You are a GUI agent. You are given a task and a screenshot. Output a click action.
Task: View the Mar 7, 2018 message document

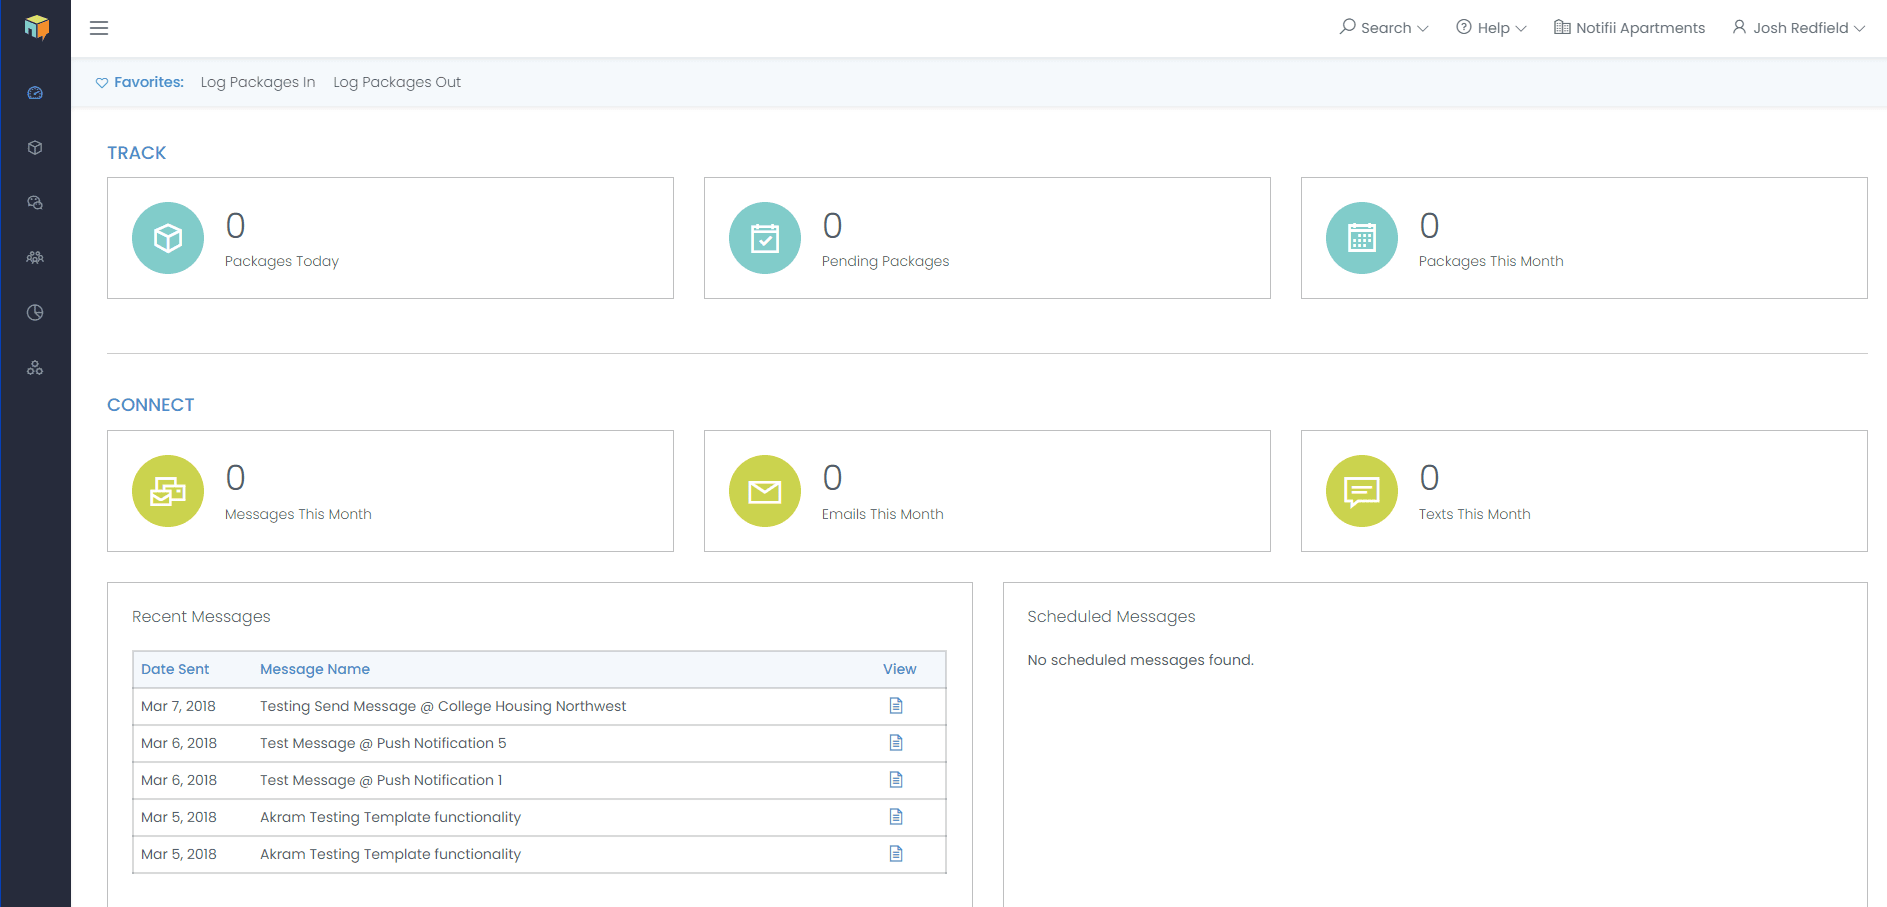pyautogui.click(x=896, y=706)
